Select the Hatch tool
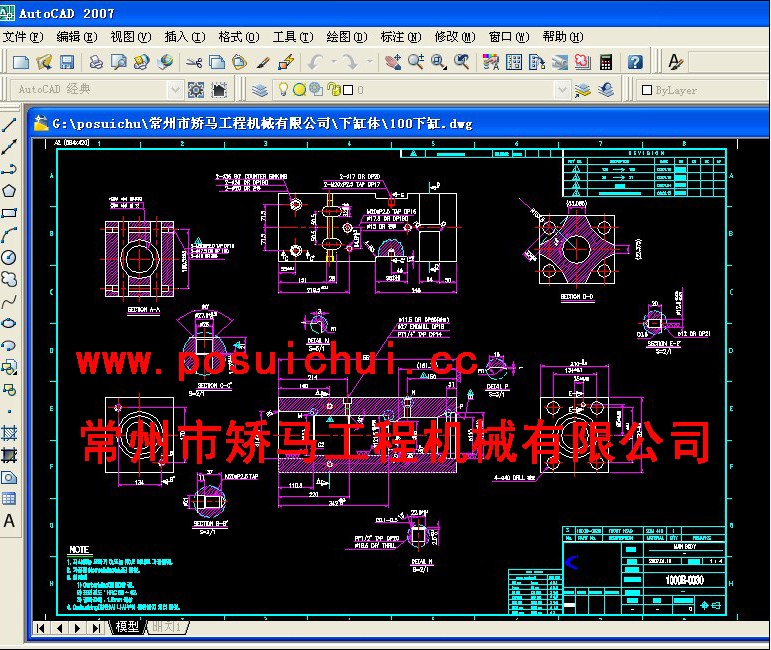Image resolution: width=771 pixels, height=650 pixels. pyautogui.click(x=9, y=433)
